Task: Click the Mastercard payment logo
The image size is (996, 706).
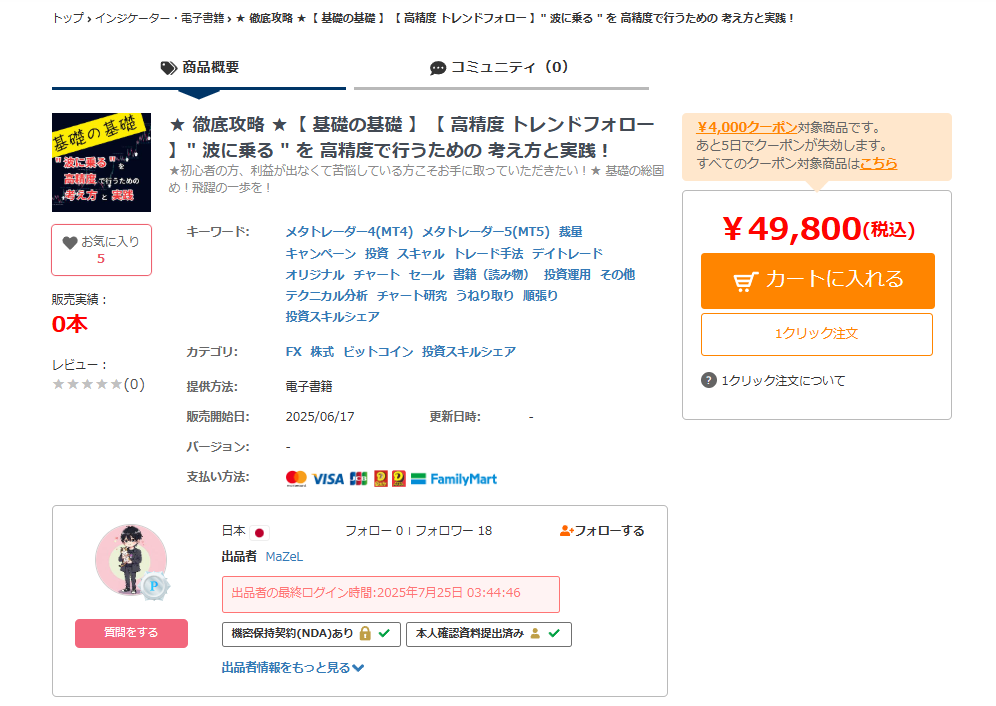Action: (x=296, y=479)
